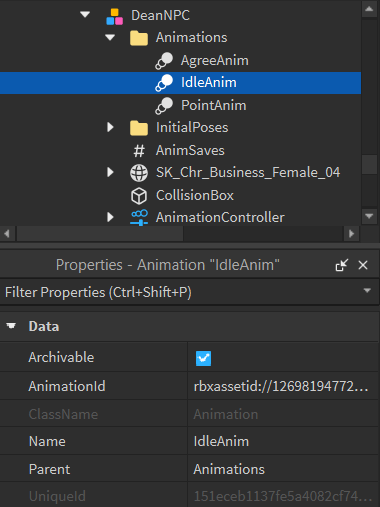Image resolution: width=380 pixels, height=507 pixels.
Task: Undock the Properties panel
Action: (x=342, y=265)
